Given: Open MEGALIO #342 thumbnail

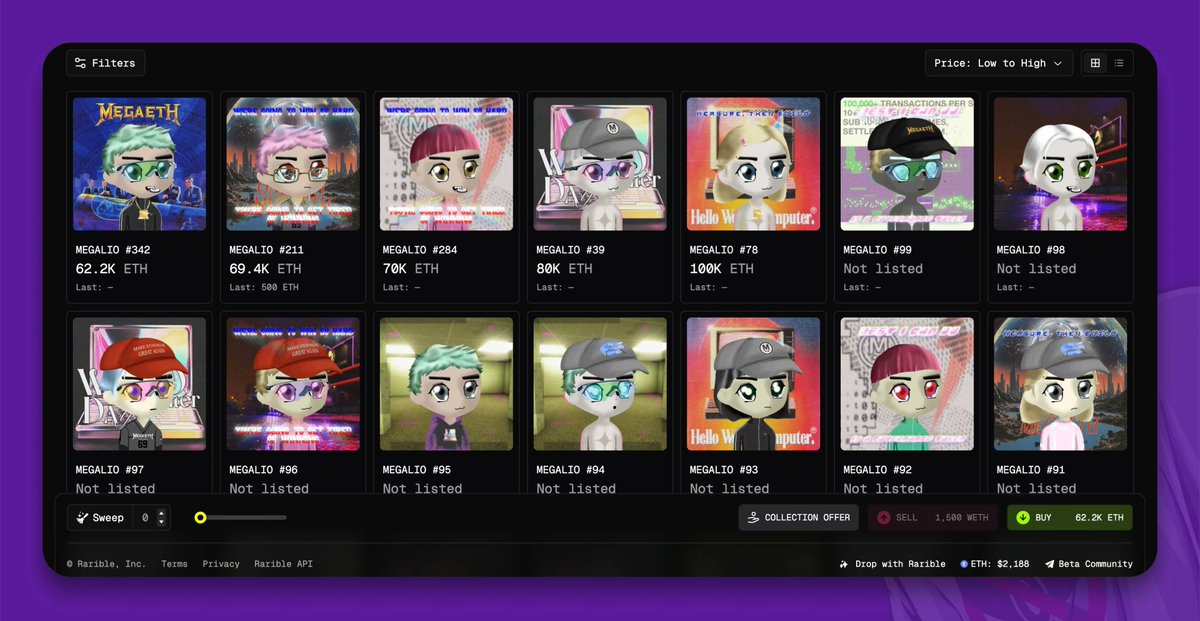Looking at the screenshot, I should pos(140,164).
